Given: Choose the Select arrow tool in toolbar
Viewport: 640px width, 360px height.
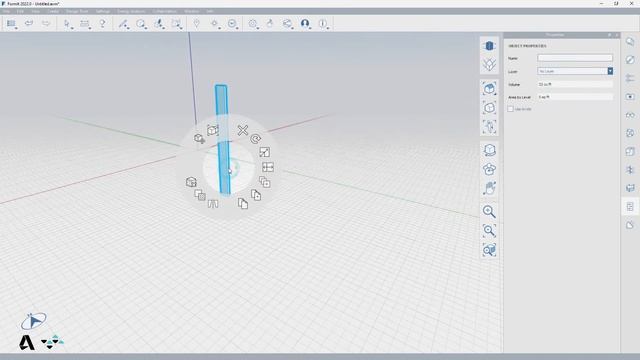Looking at the screenshot, I should (67, 23).
